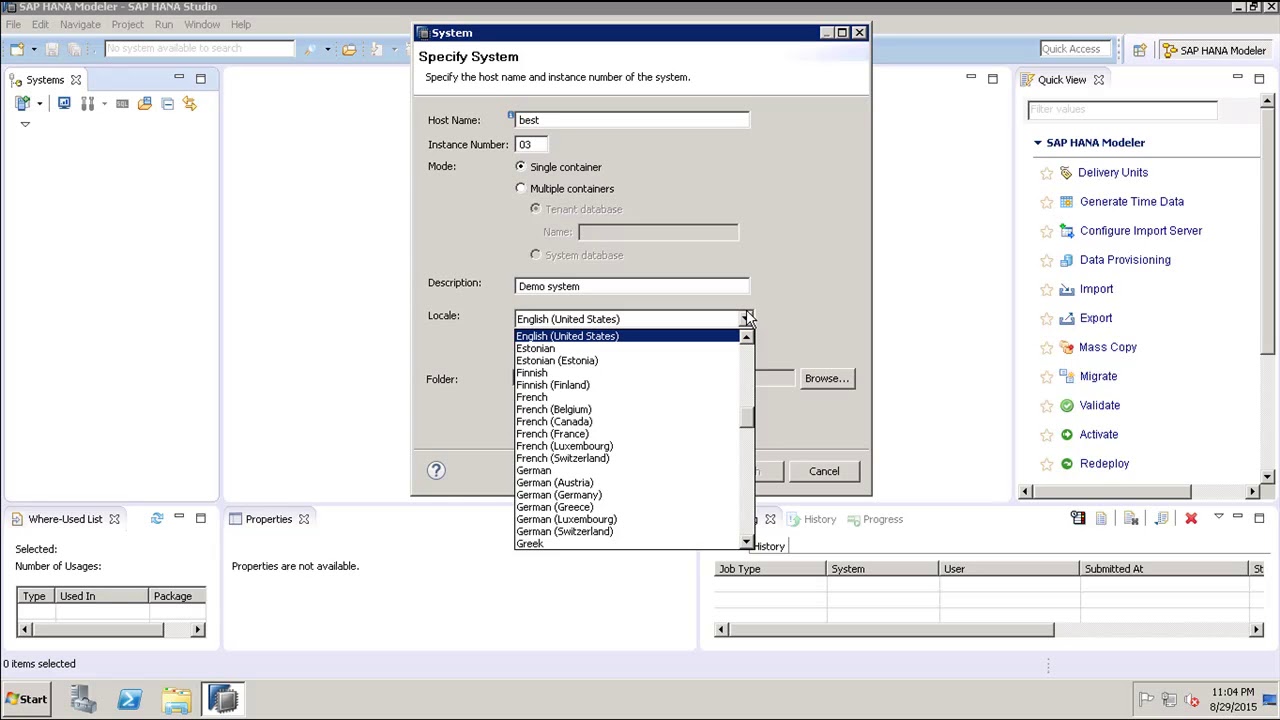Open the Window menu
1280x720 pixels.
click(202, 24)
